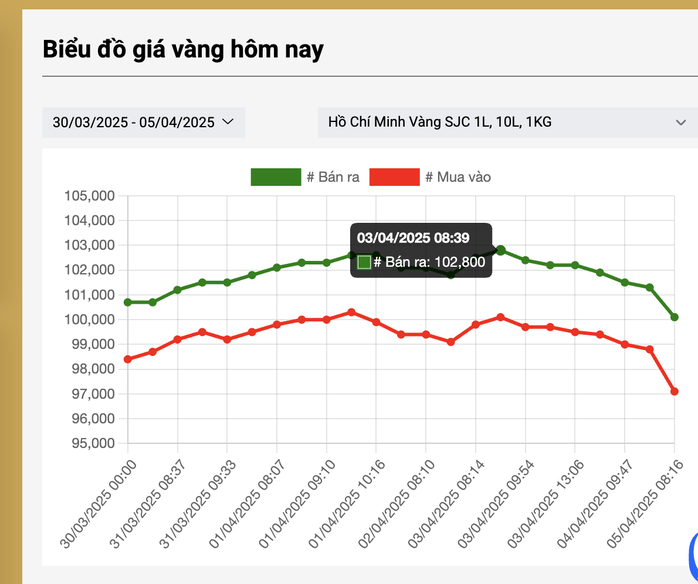Select green Bán ra point at 04/04/2025 09:47
Viewport: 698px width, 584px height.
pos(625,282)
